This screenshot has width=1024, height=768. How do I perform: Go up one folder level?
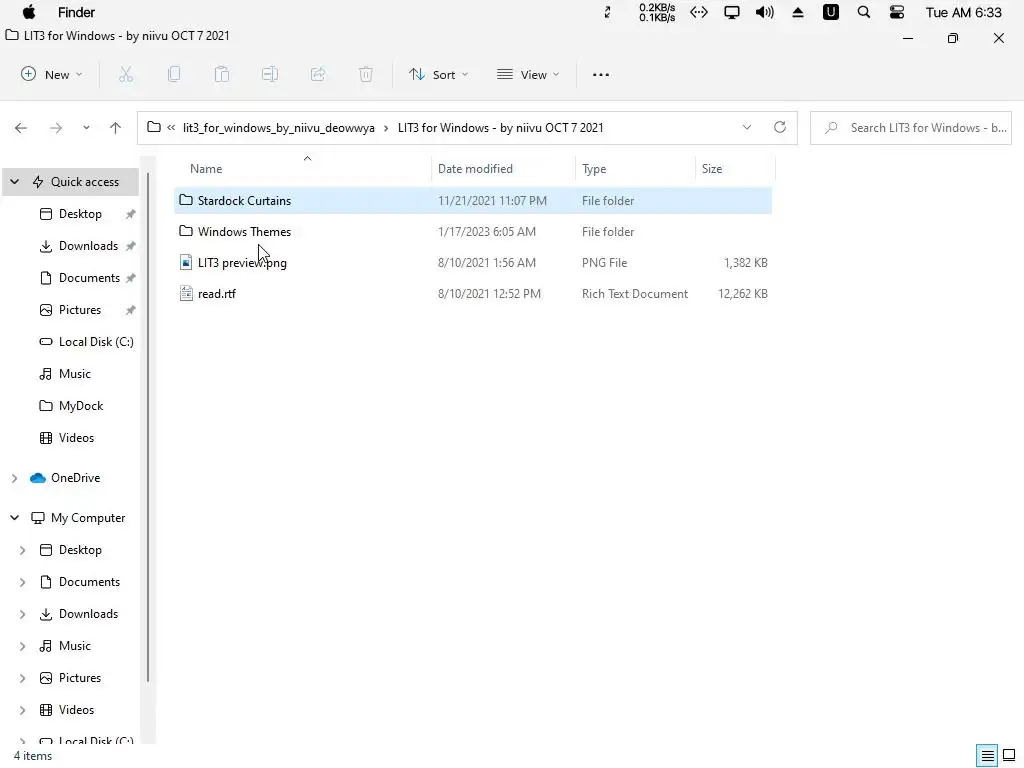pyautogui.click(x=116, y=128)
